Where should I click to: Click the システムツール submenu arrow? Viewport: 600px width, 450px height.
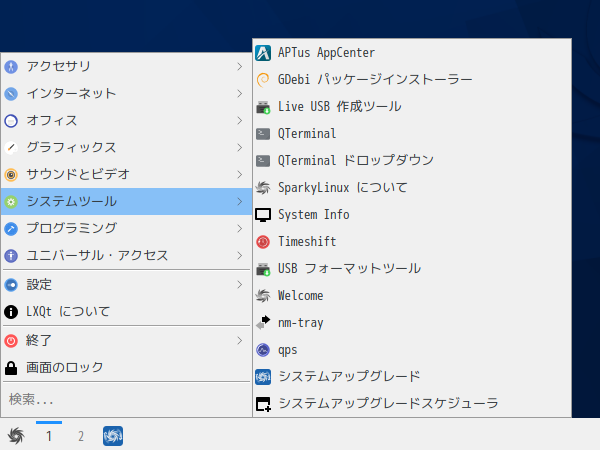[x=240, y=202]
